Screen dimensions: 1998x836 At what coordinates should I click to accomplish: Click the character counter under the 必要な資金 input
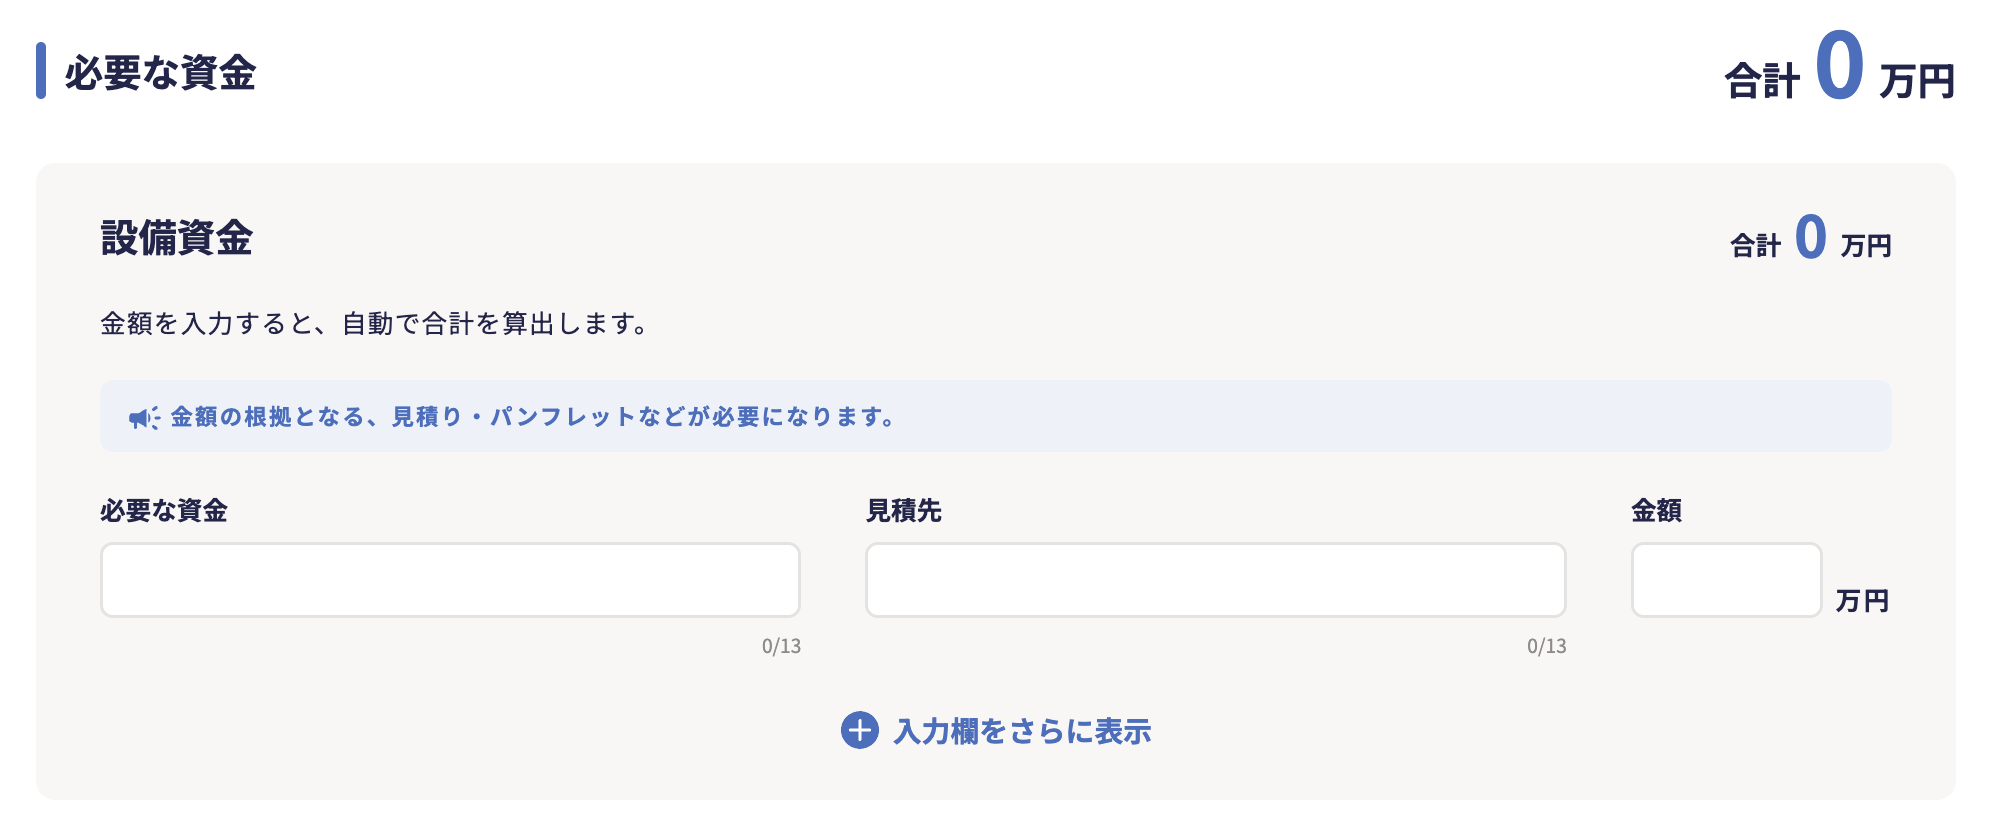[781, 646]
